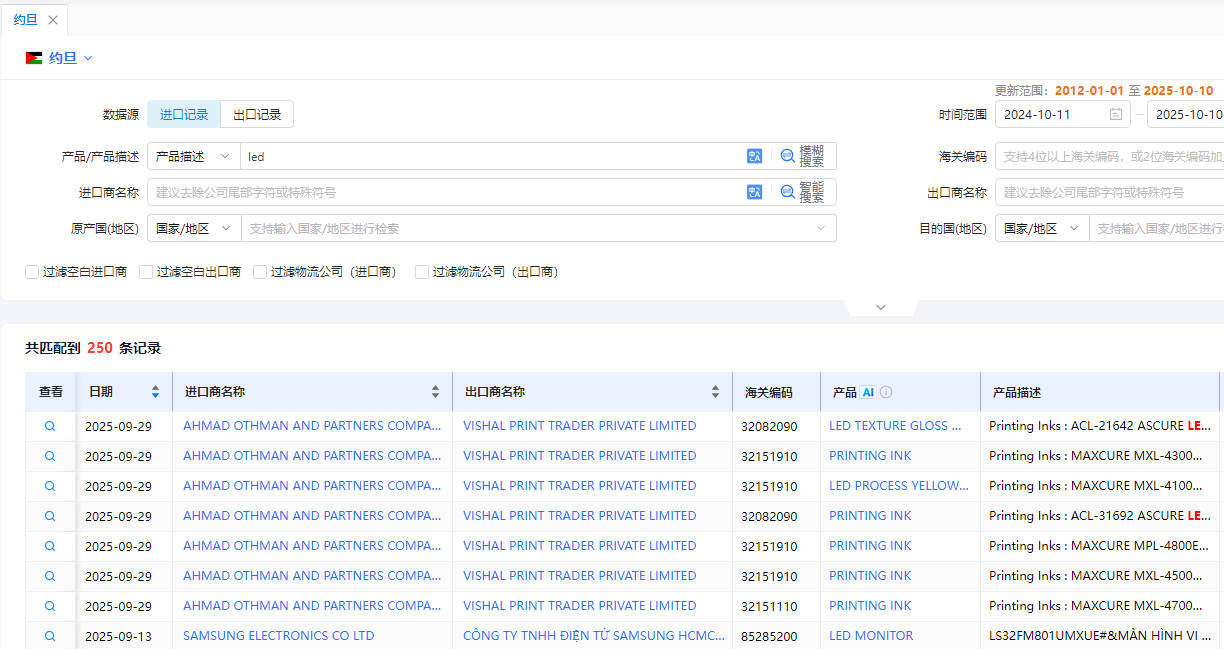Image resolution: width=1224 pixels, height=649 pixels.
Task: Tick 过滤物流公司（进口商） checkbox
Action: pos(260,272)
